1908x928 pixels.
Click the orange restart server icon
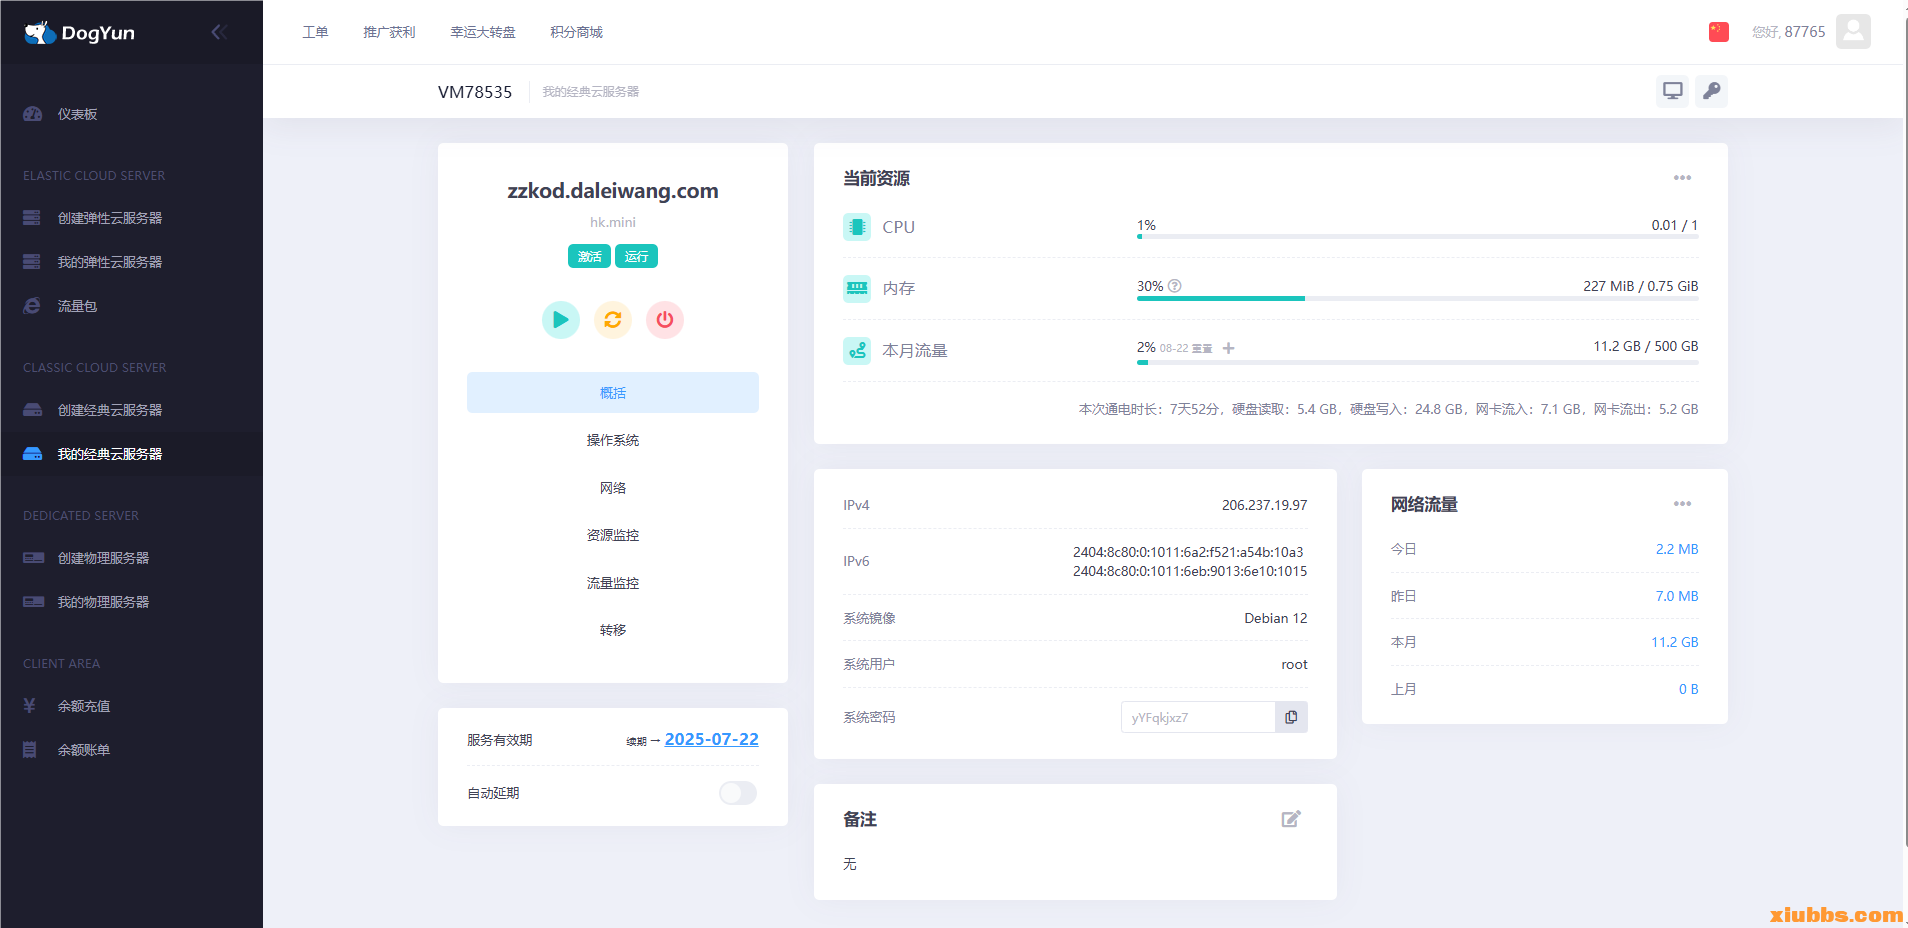[613, 320]
